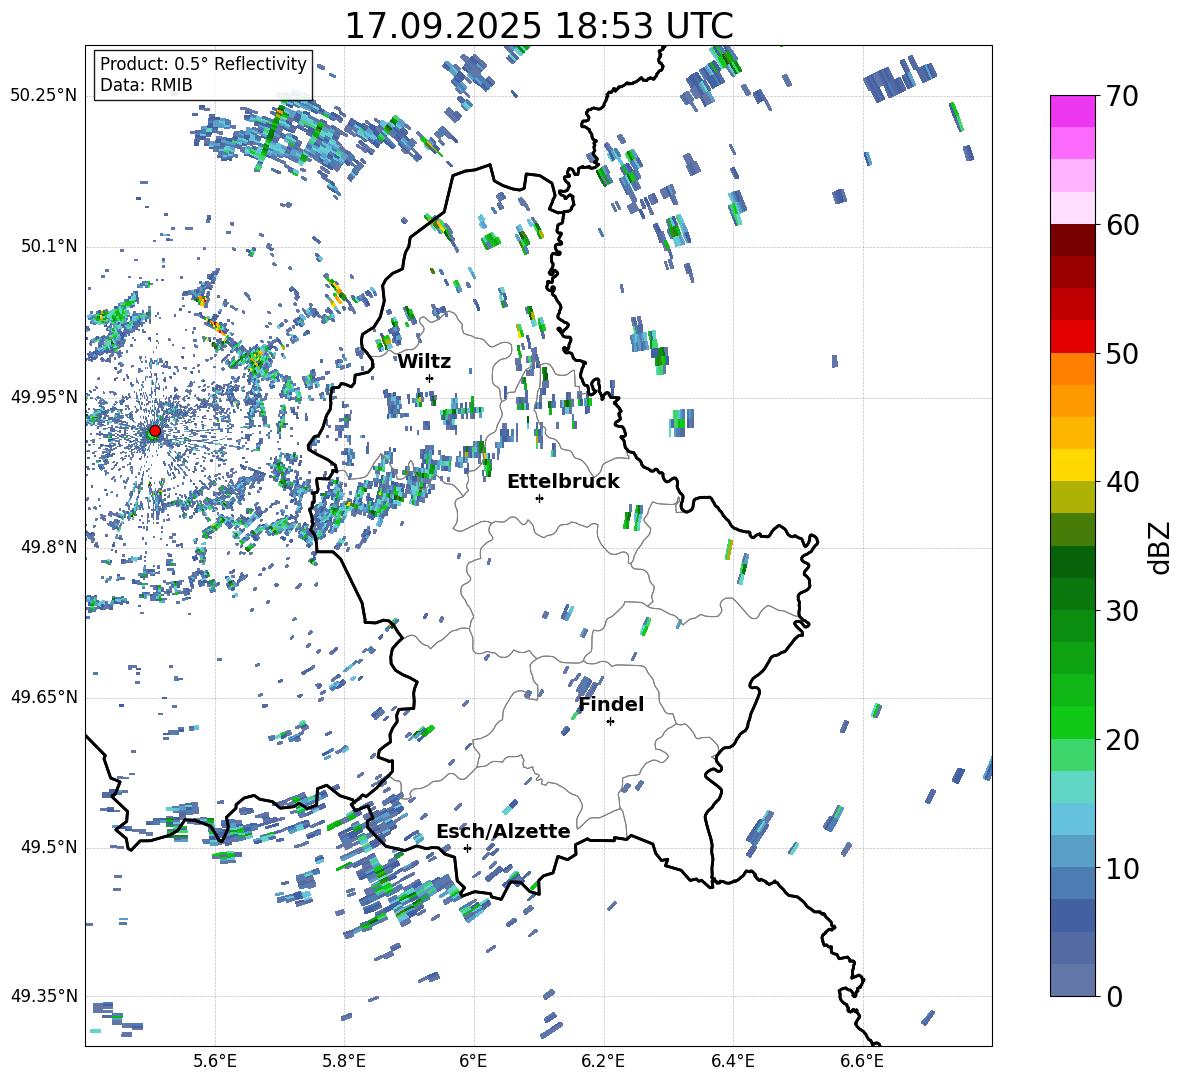Click the 'Data: RMIB' text

click(146, 85)
